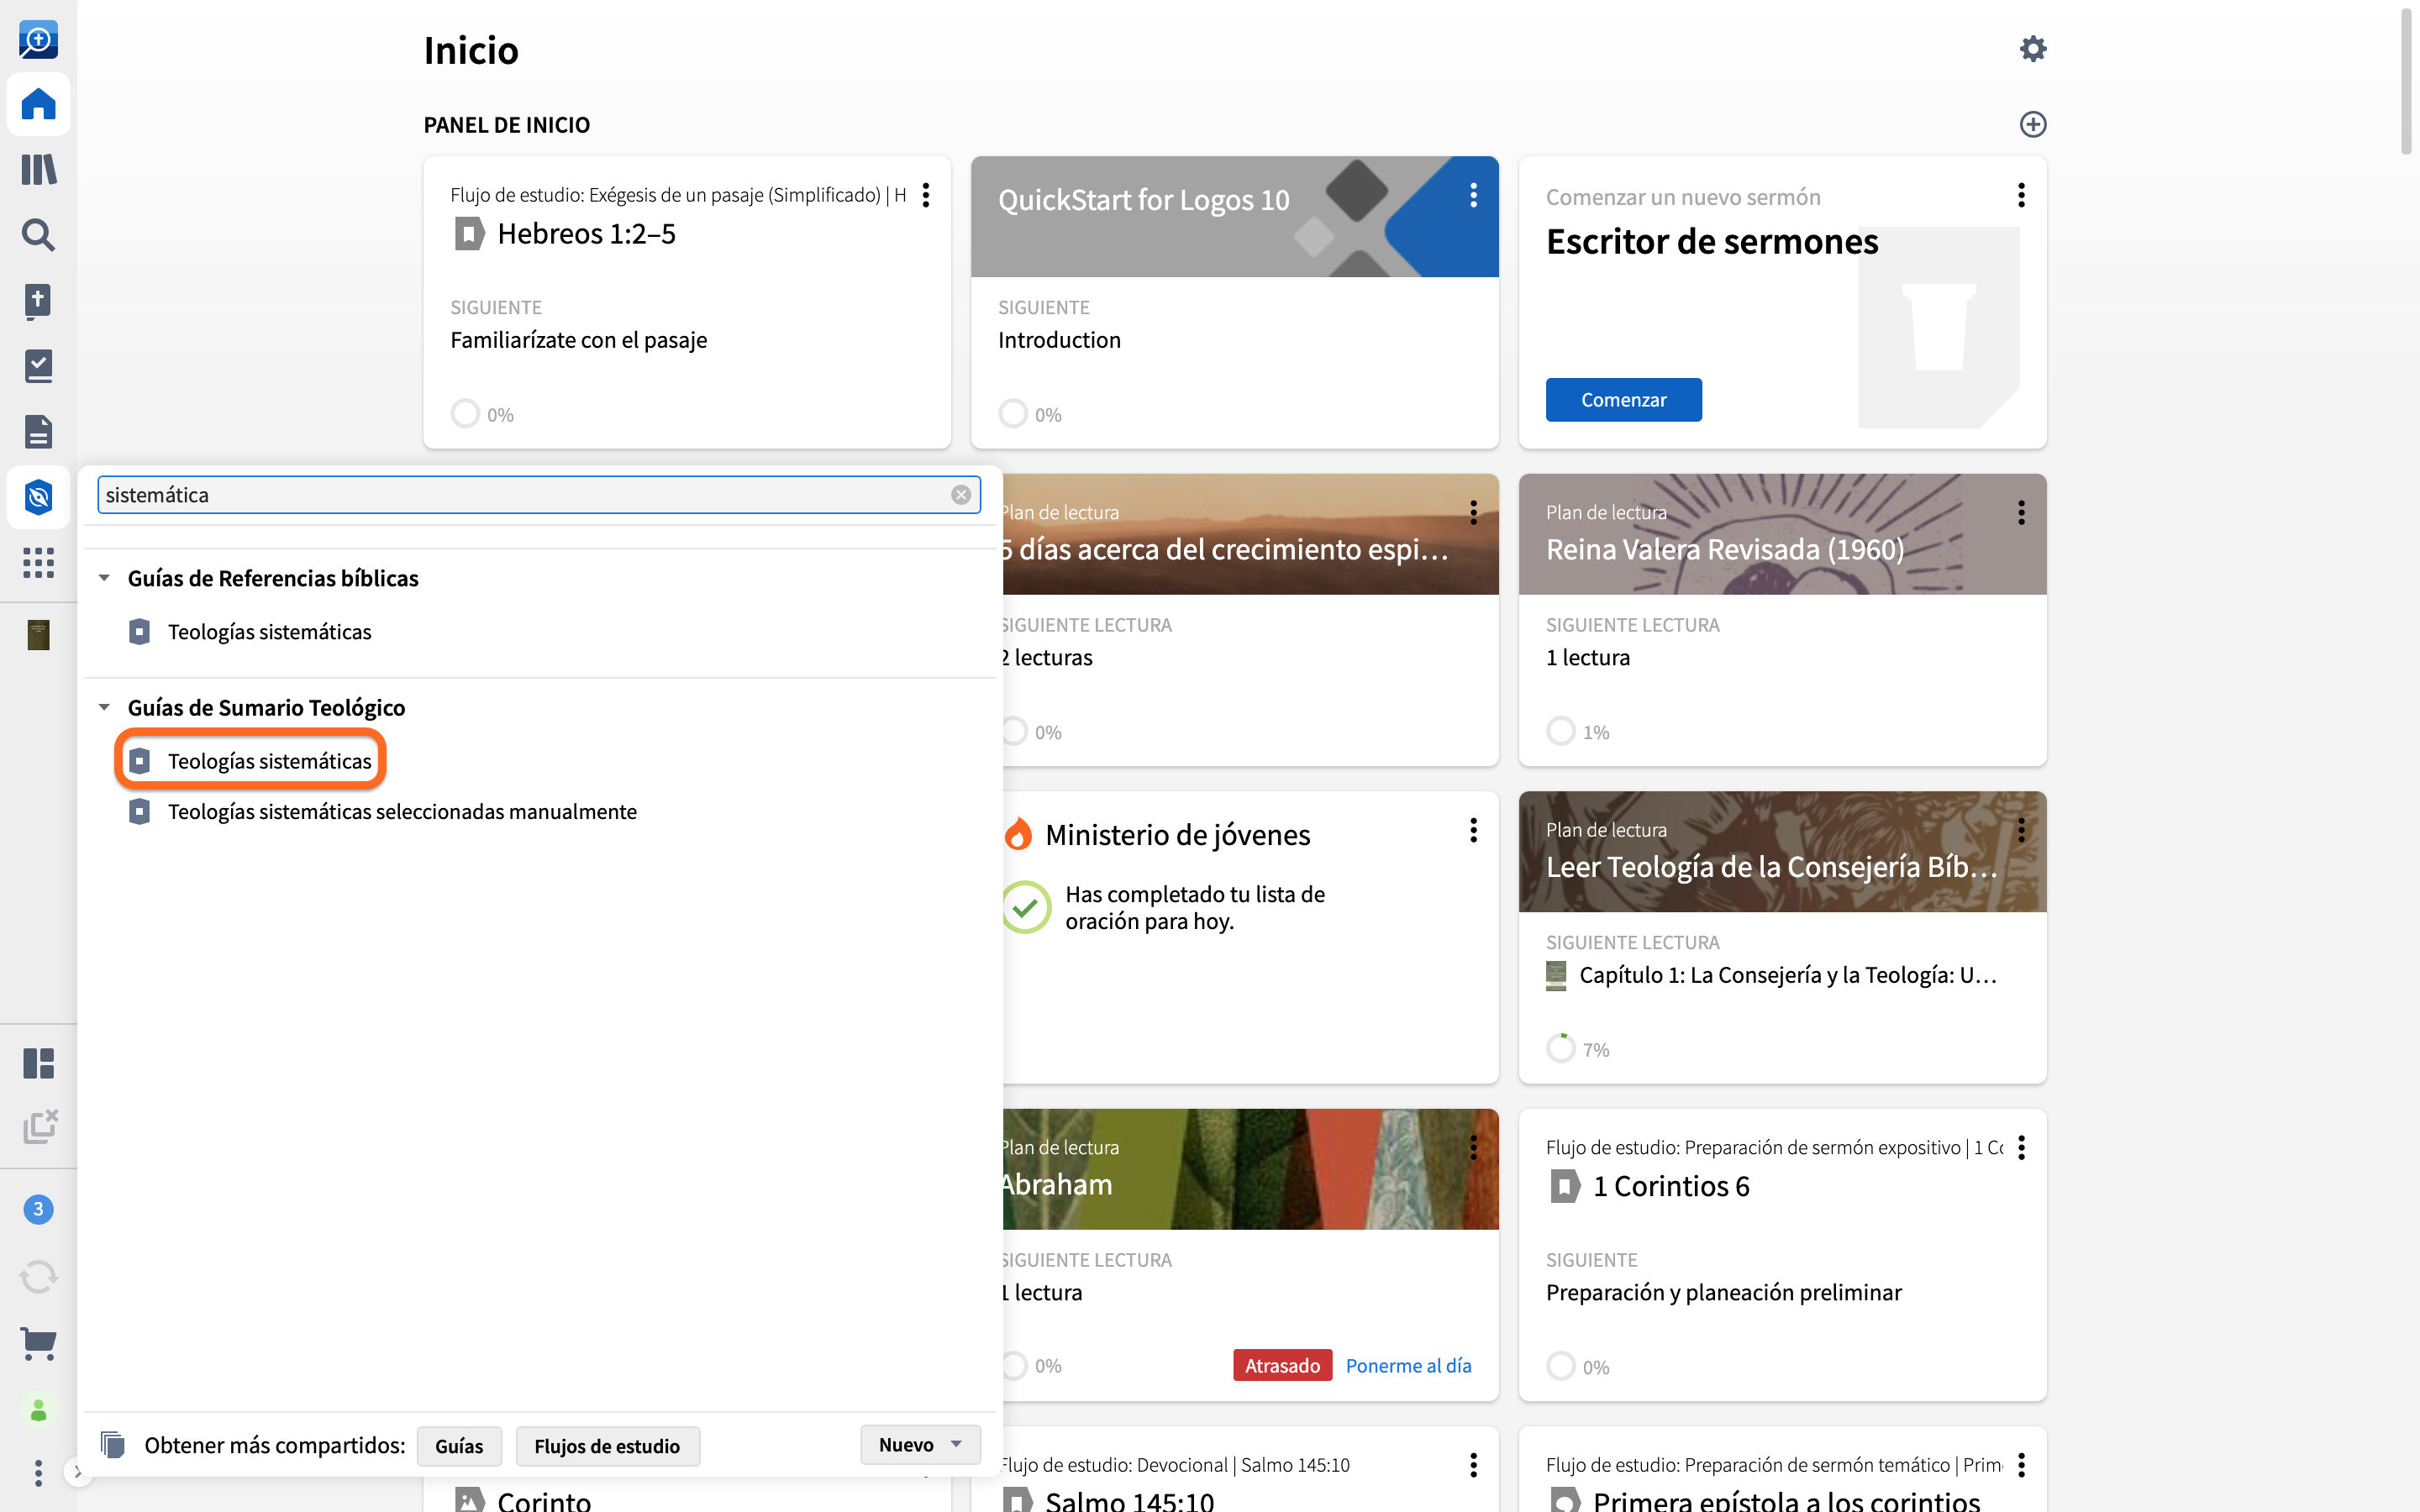This screenshot has height=1512, width=2420.
Task: Click Preparación y planeación preliminar step
Action: point(1723,1292)
